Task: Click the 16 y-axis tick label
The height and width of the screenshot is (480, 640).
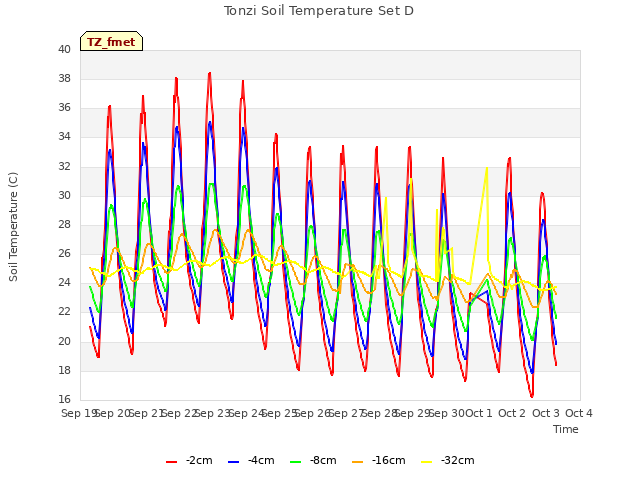Action: coord(64,400)
